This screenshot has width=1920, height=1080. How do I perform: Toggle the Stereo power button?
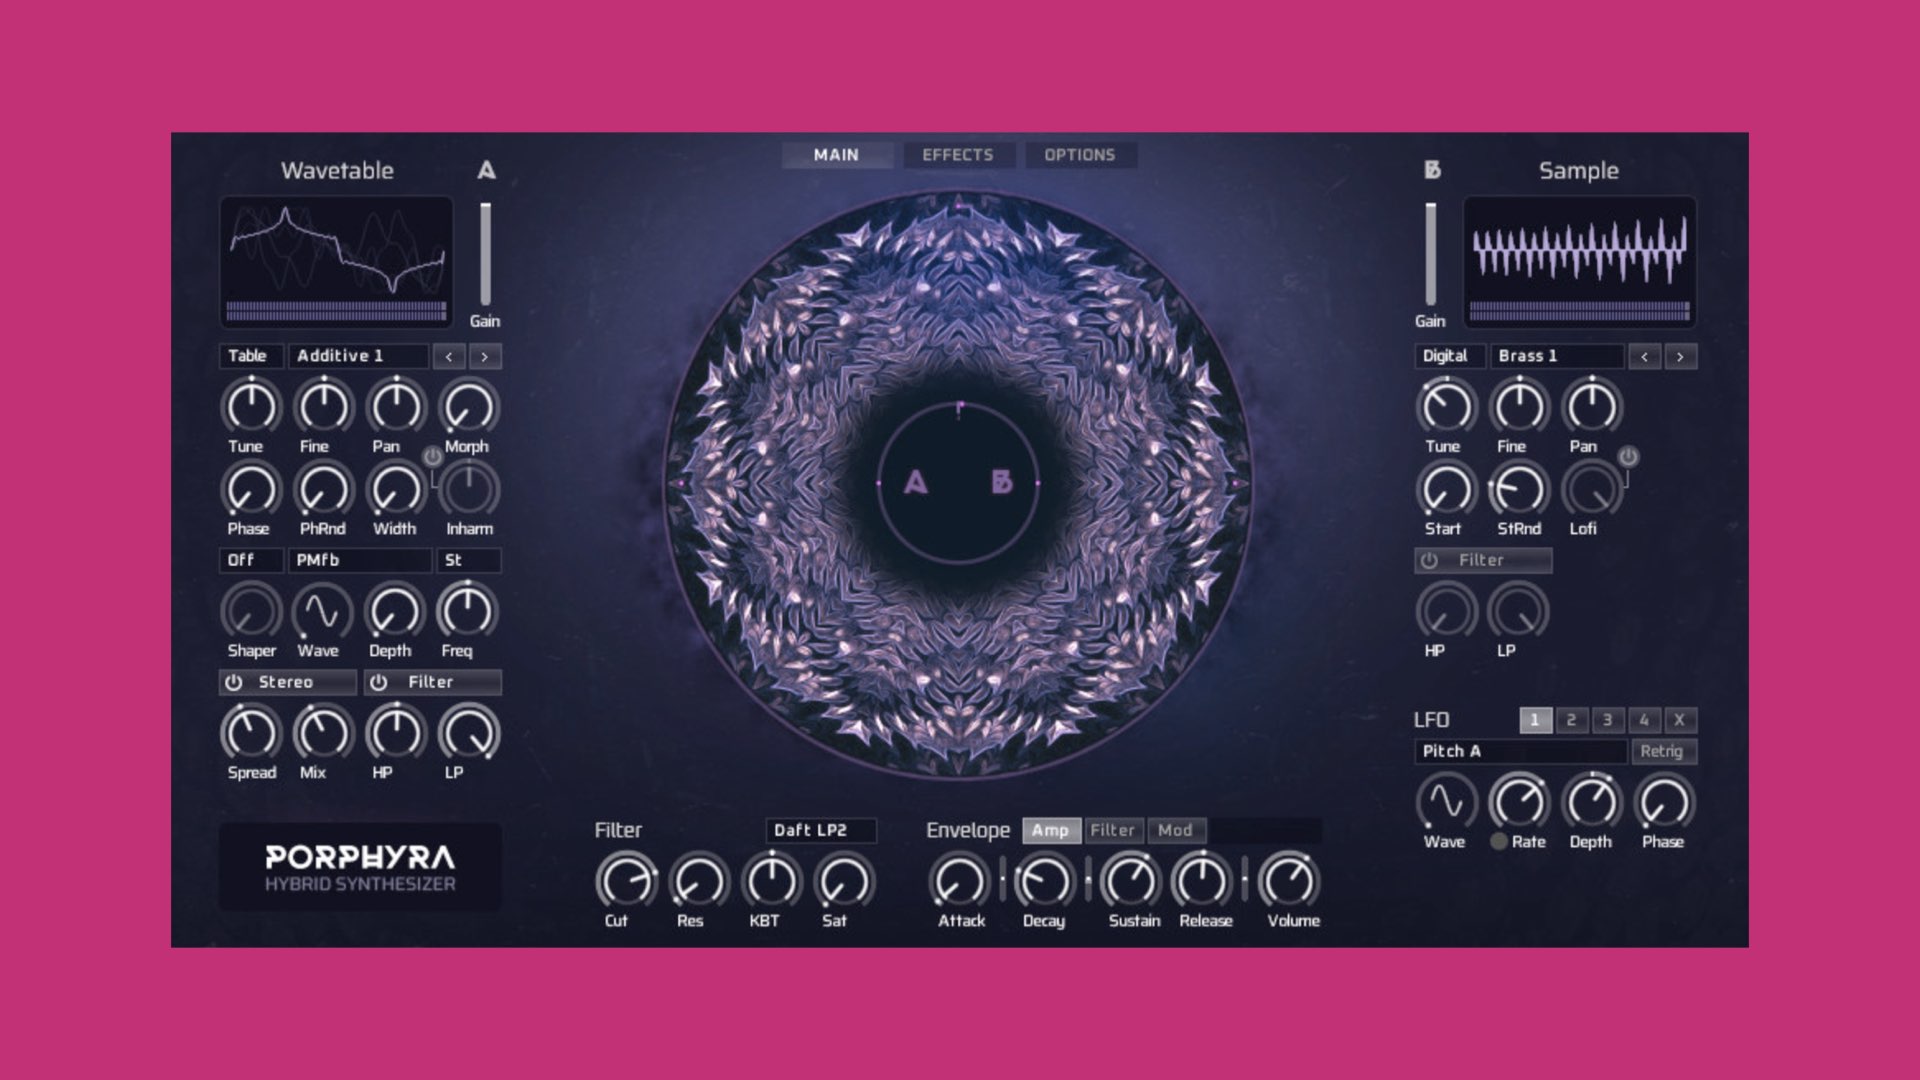tap(234, 682)
